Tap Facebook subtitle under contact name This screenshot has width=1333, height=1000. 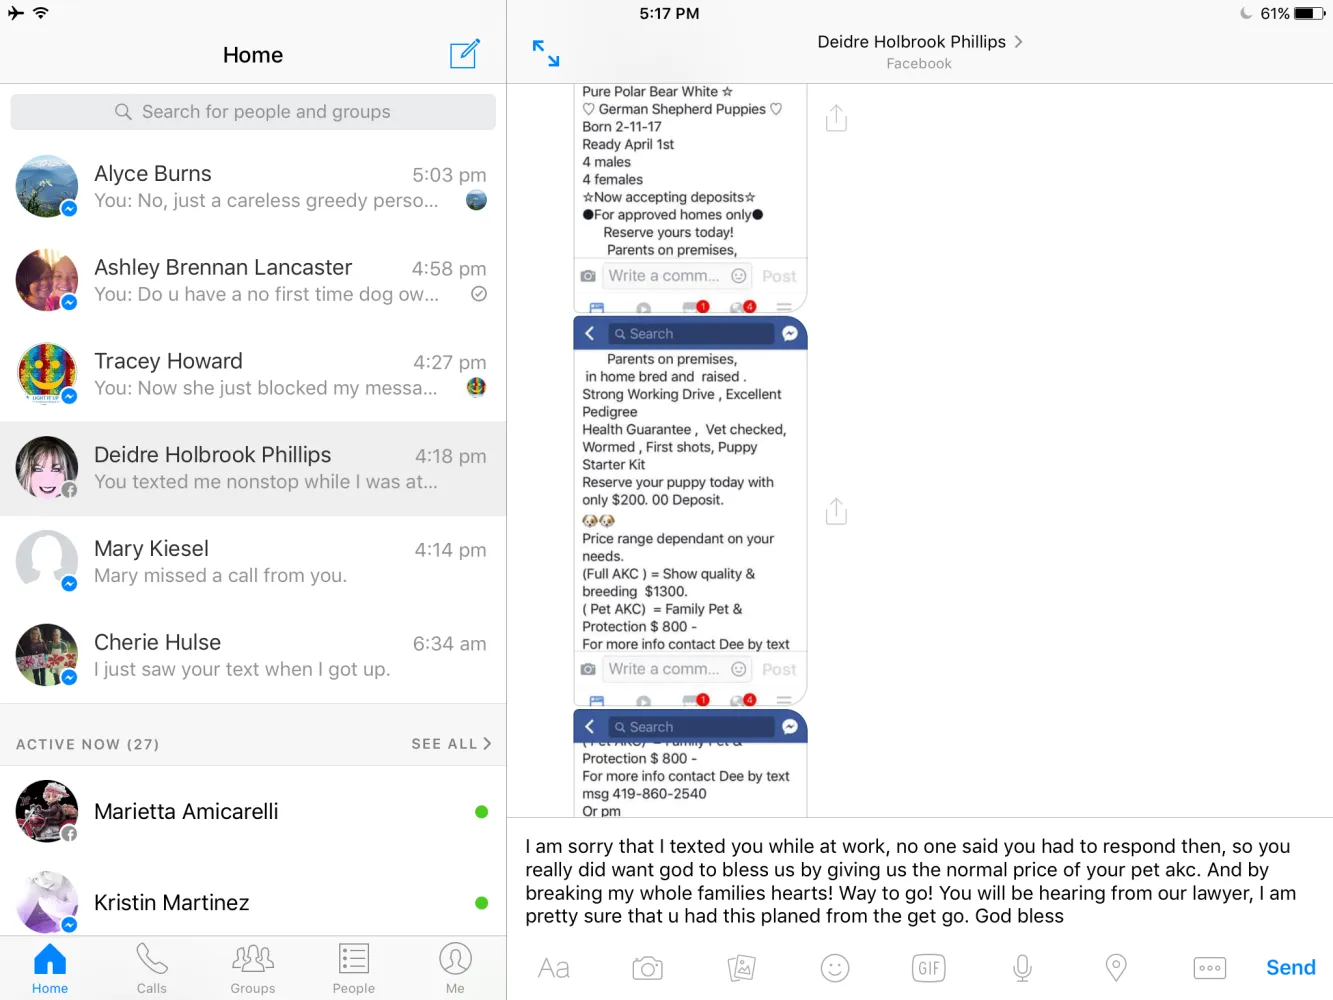tap(919, 64)
